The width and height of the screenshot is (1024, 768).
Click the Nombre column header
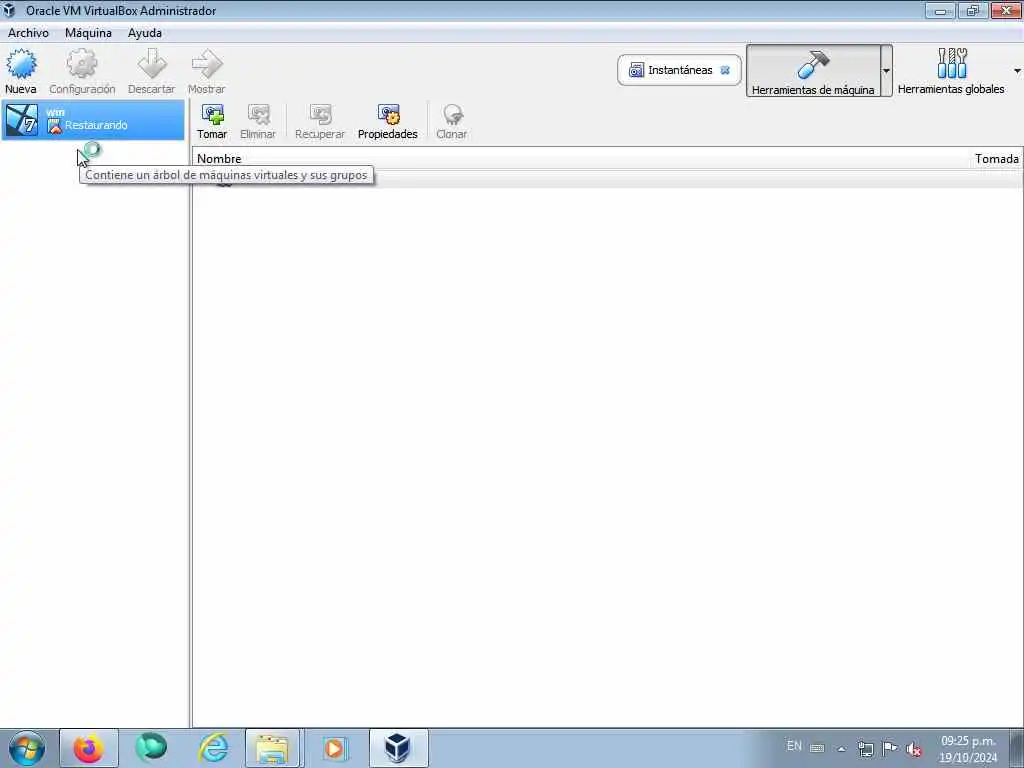click(x=219, y=159)
